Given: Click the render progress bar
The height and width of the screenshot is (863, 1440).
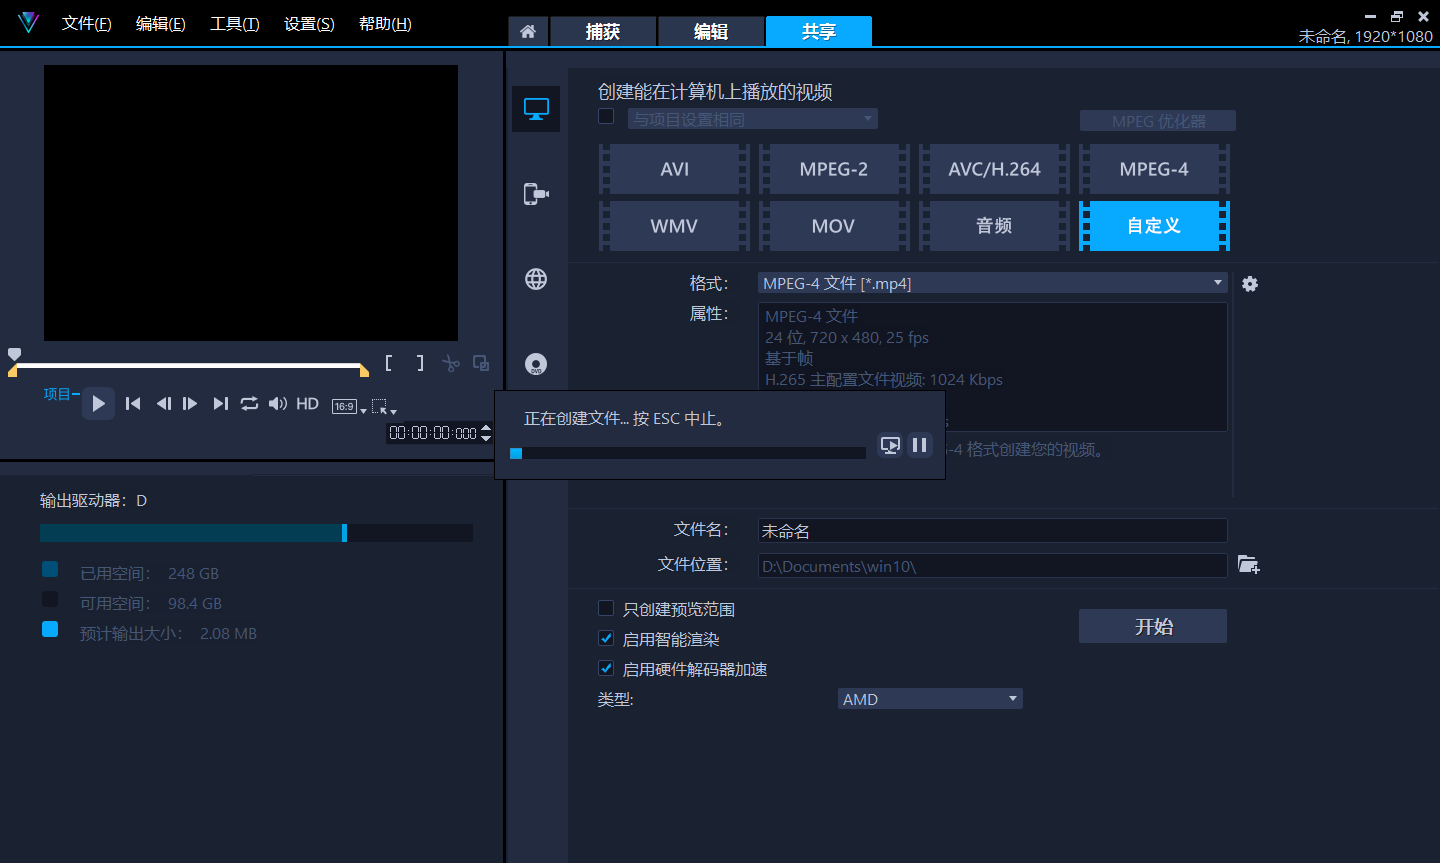Looking at the screenshot, I should [688, 453].
